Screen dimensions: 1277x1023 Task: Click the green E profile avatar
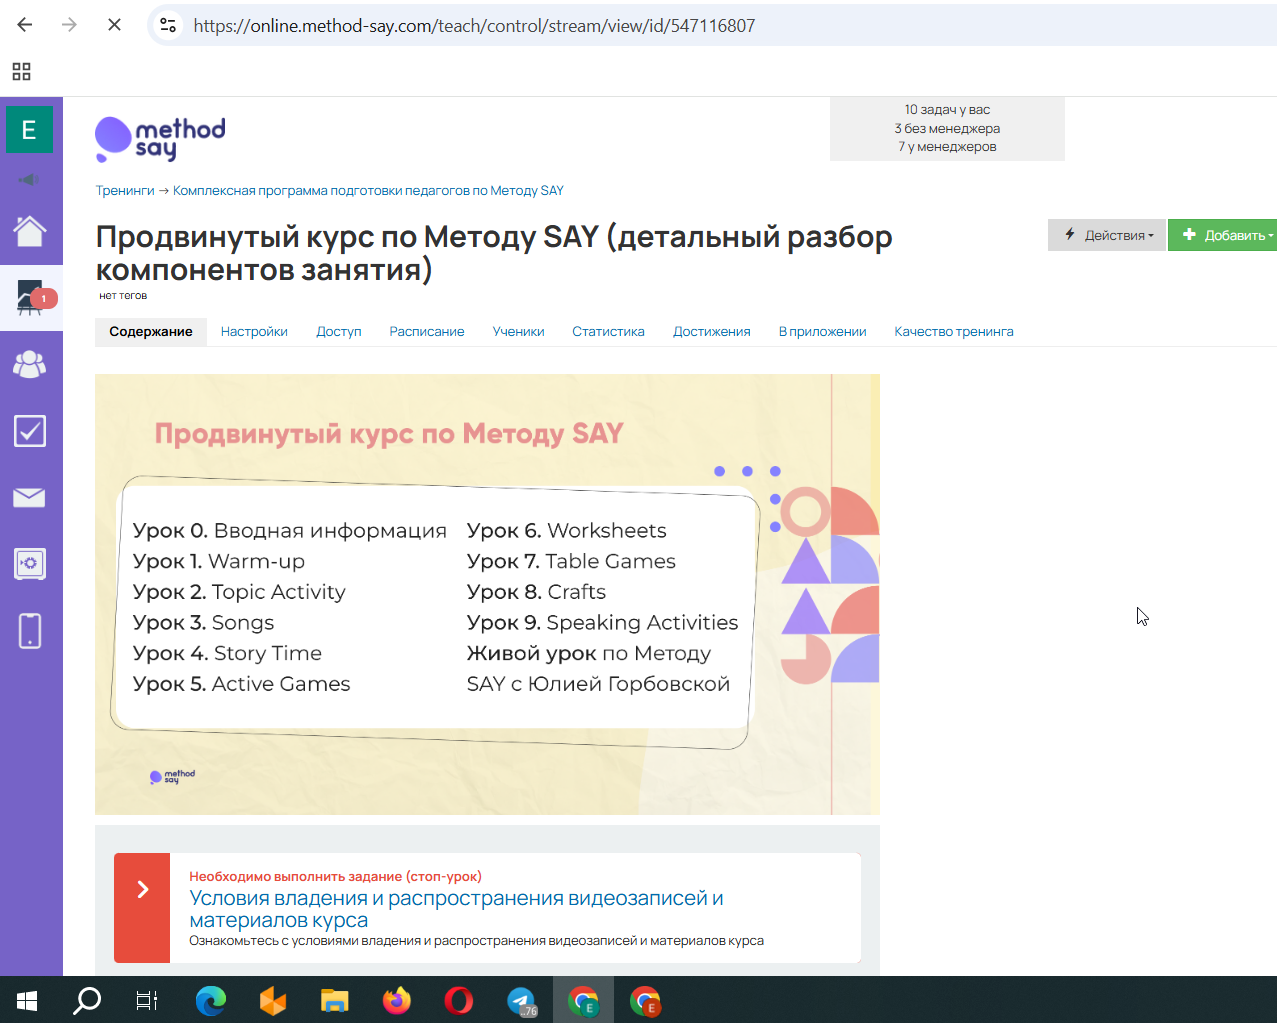point(29,129)
